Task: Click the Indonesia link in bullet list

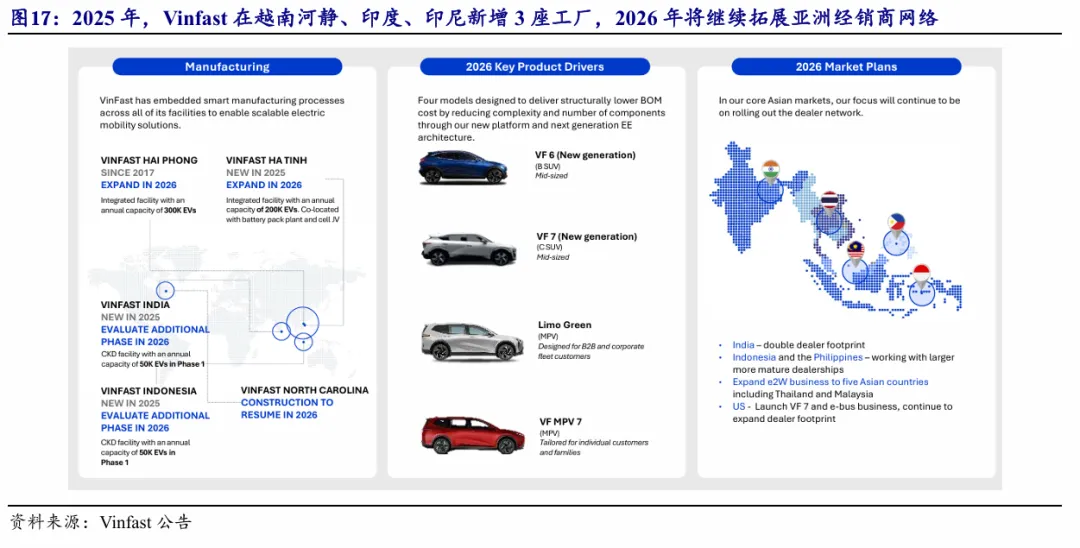Action: (754, 357)
